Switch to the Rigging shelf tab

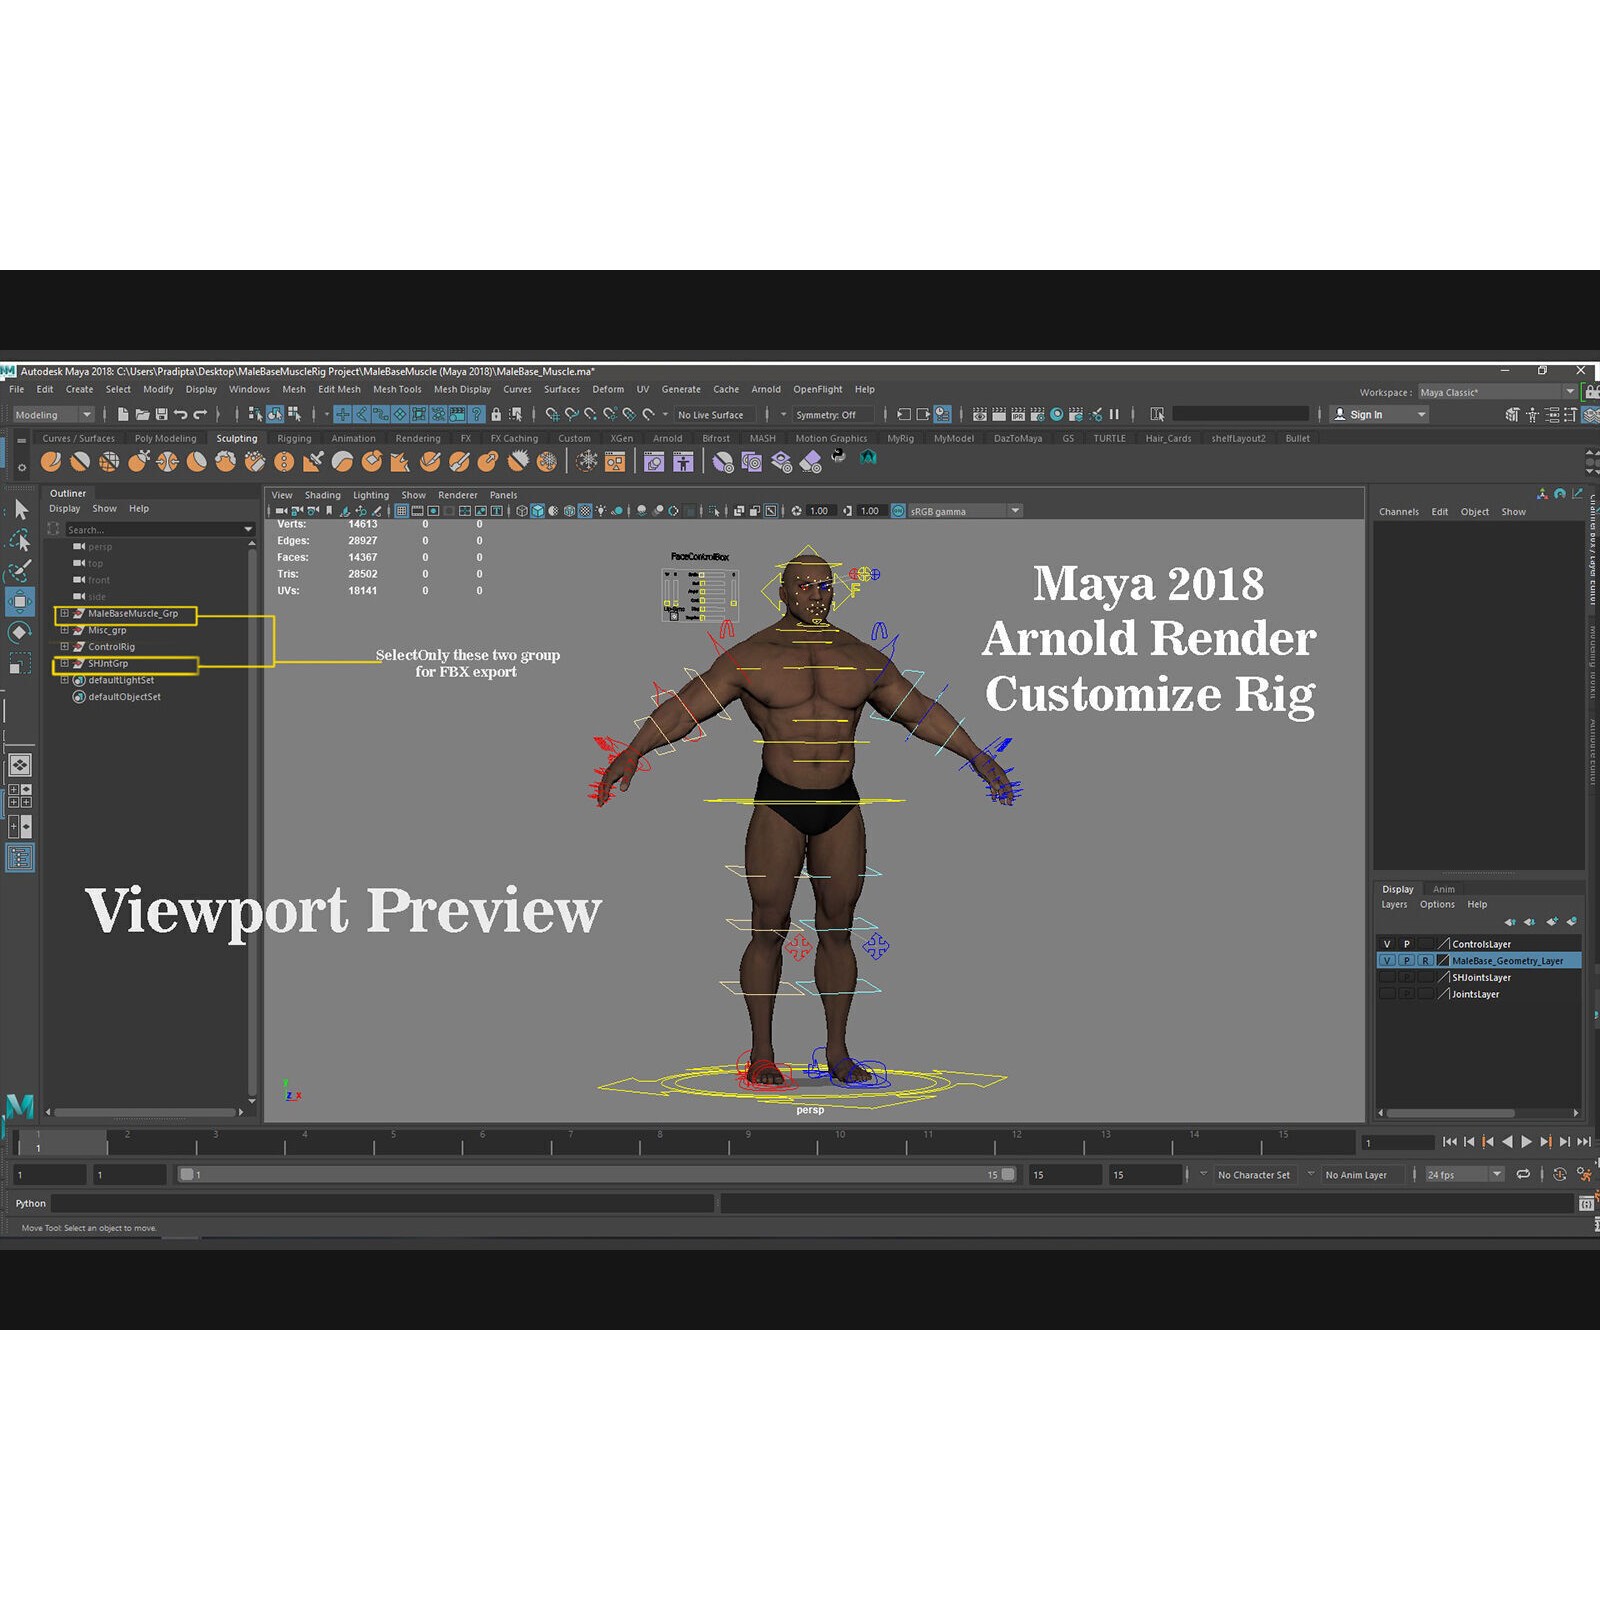[x=294, y=438]
